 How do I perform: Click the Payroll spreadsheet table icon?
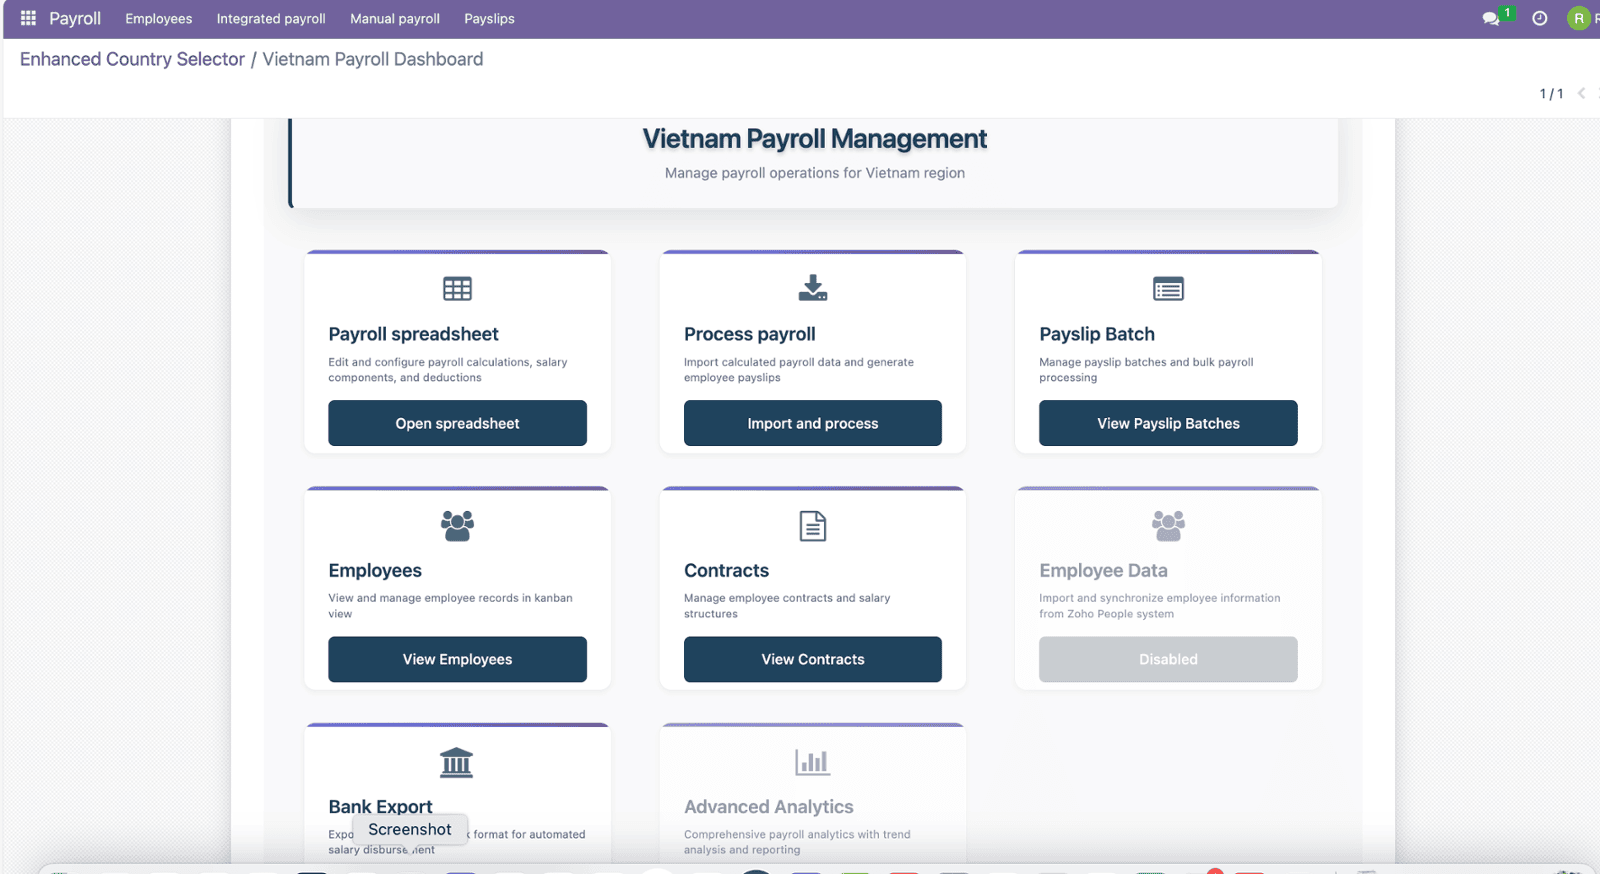(457, 289)
